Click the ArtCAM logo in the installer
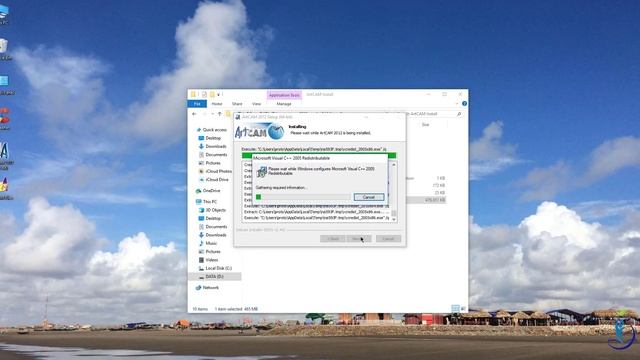 pyautogui.click(x=260, y=132)
